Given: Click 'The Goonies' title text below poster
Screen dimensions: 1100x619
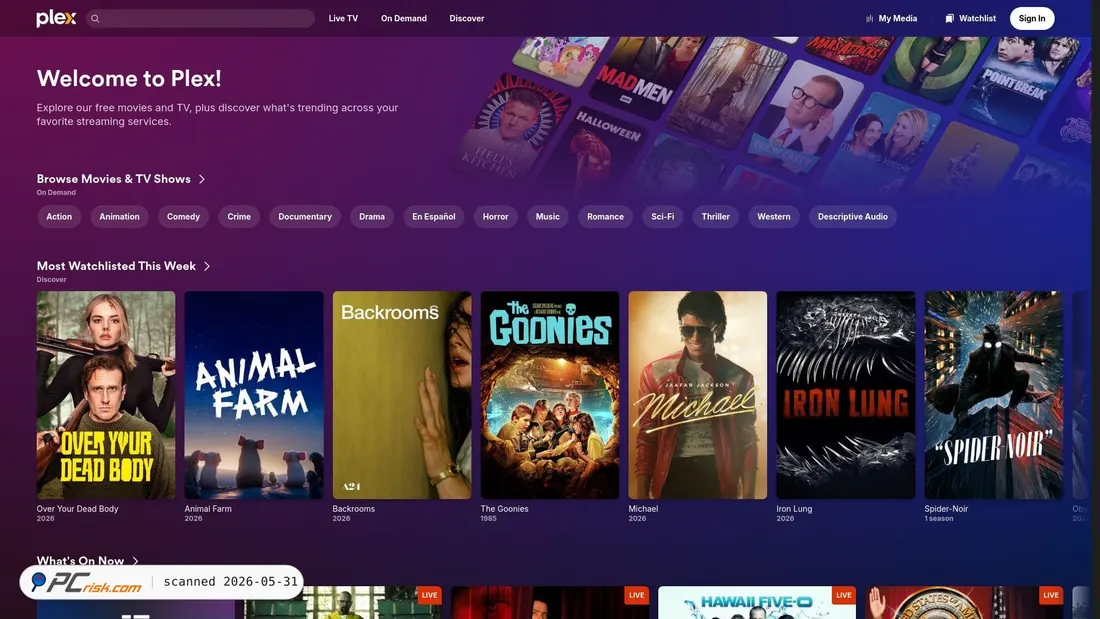Looking at the screenshot, I should (x=504, y=509).
